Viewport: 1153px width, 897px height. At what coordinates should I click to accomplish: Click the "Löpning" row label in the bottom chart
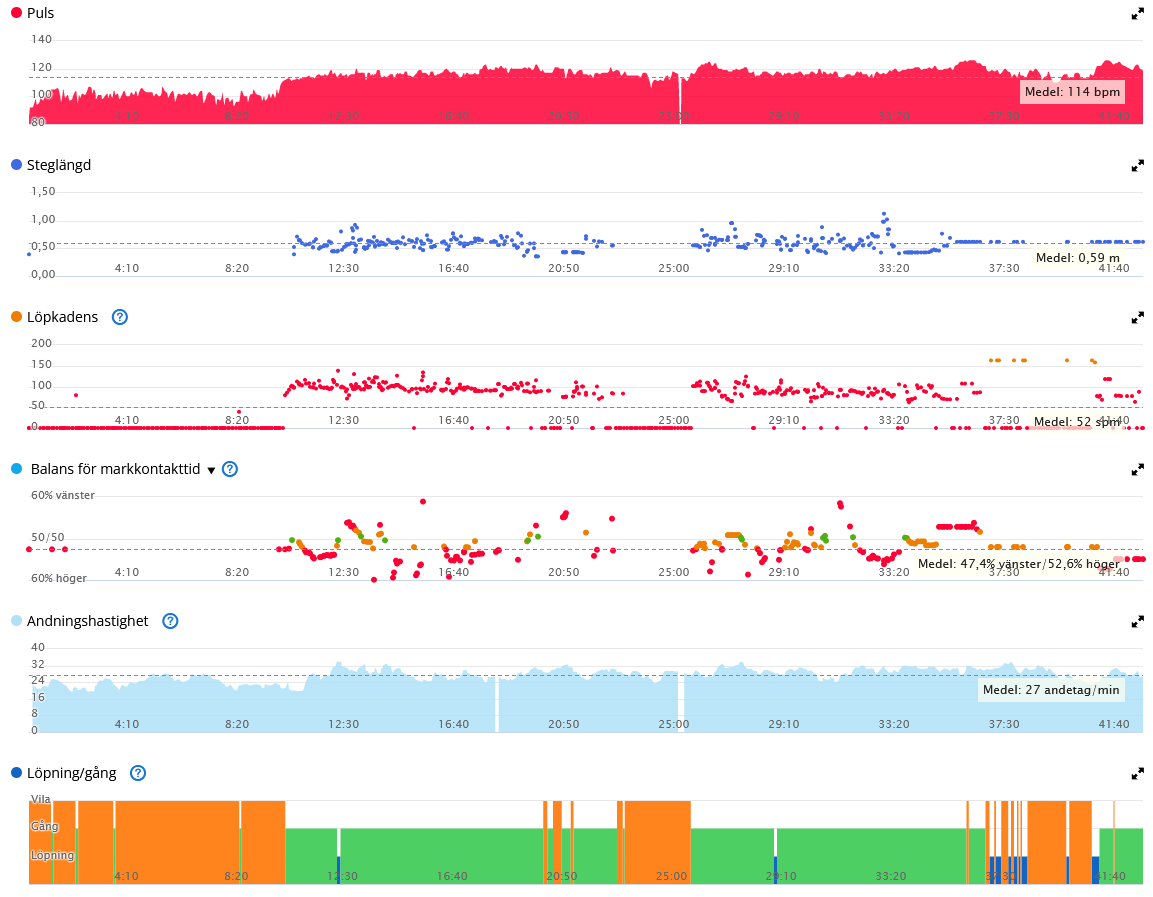point(52,855)
